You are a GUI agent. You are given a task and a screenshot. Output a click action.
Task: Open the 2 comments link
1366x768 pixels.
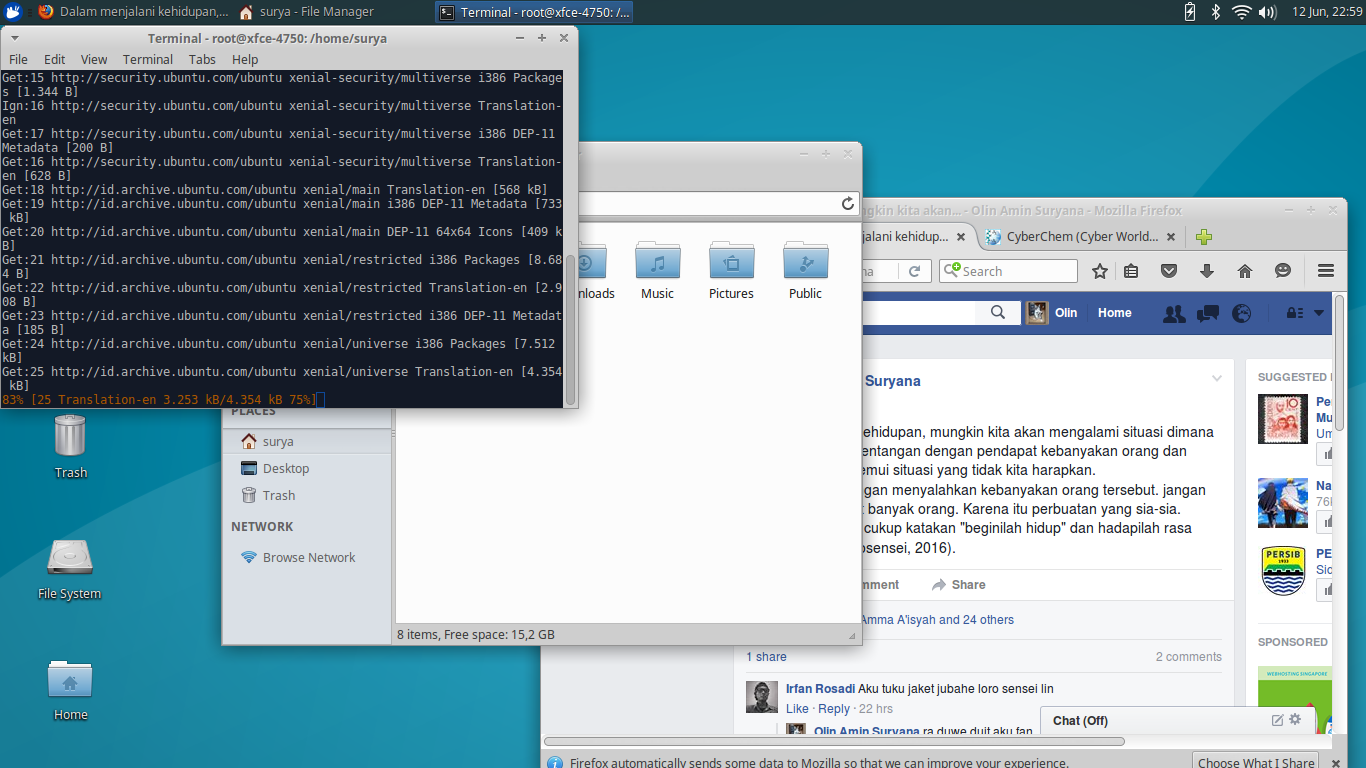pos(1188,656)
